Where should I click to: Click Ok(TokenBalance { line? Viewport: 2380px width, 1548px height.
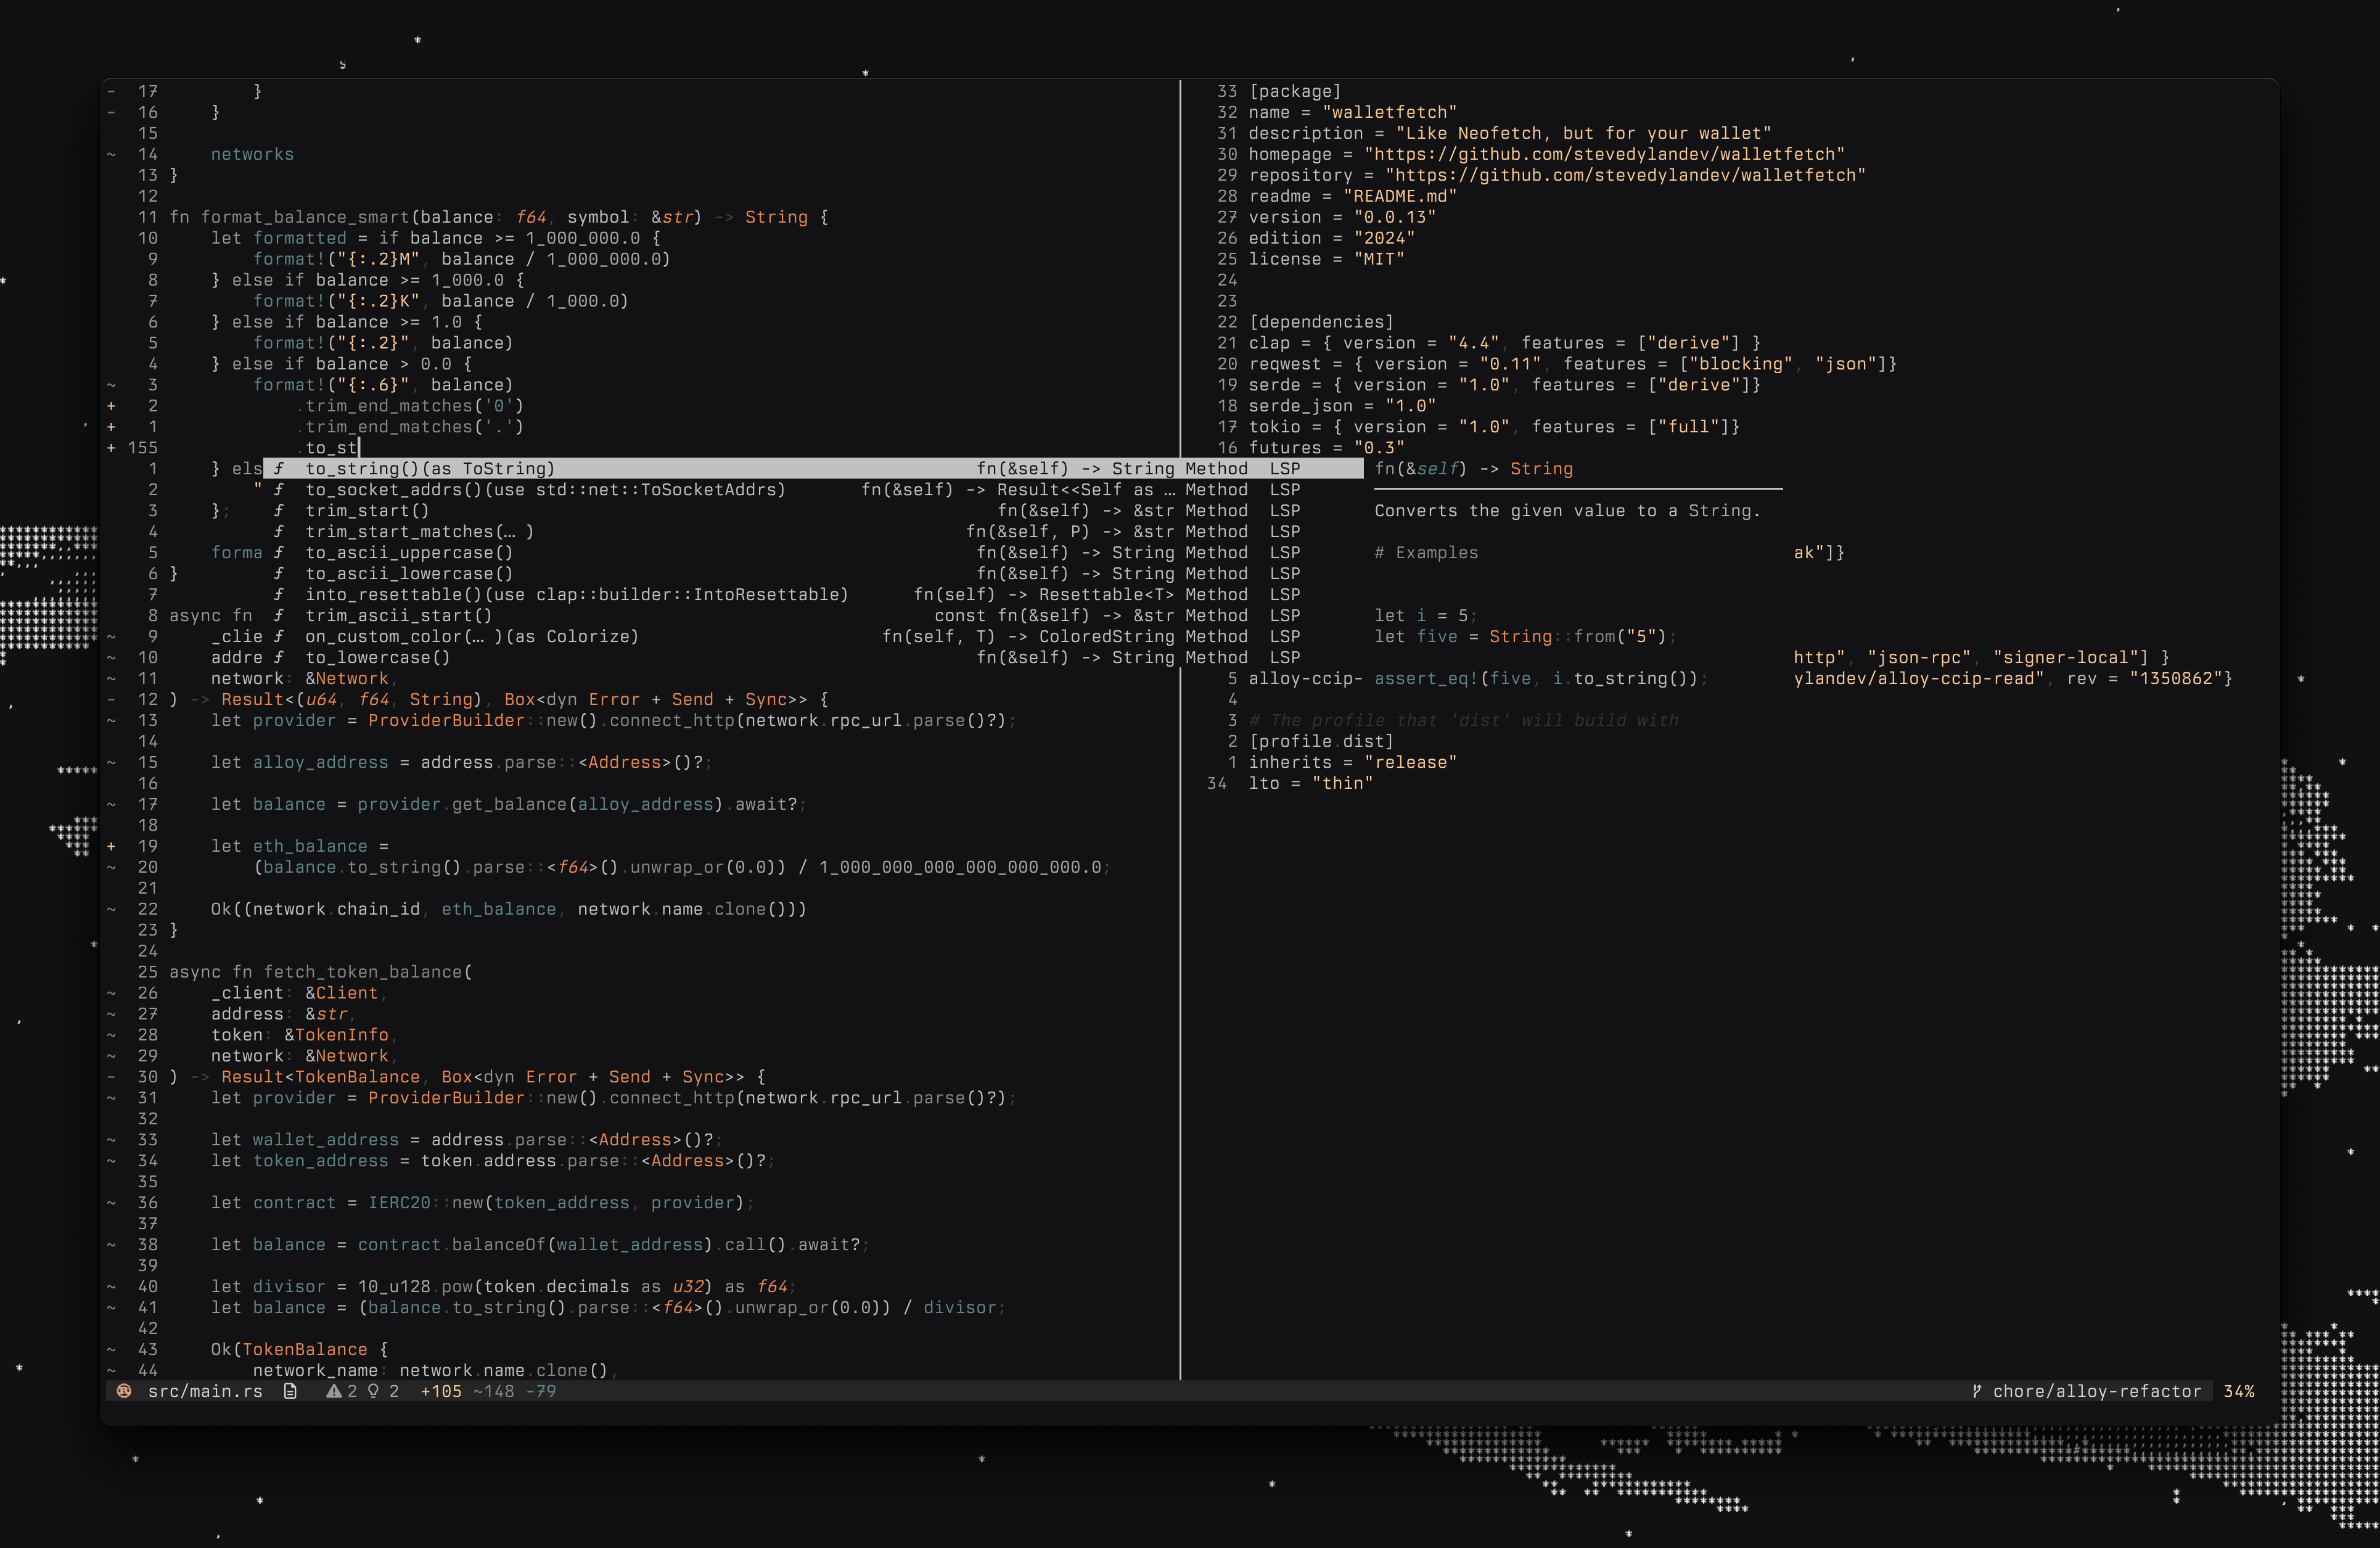[x=299, y=1349]
